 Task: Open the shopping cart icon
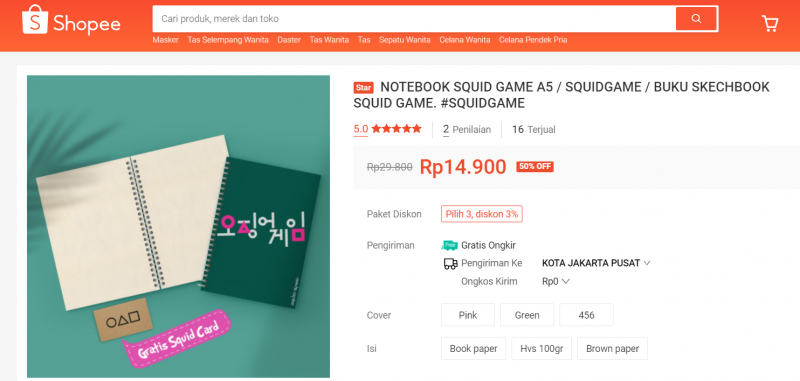click(769, 23)
